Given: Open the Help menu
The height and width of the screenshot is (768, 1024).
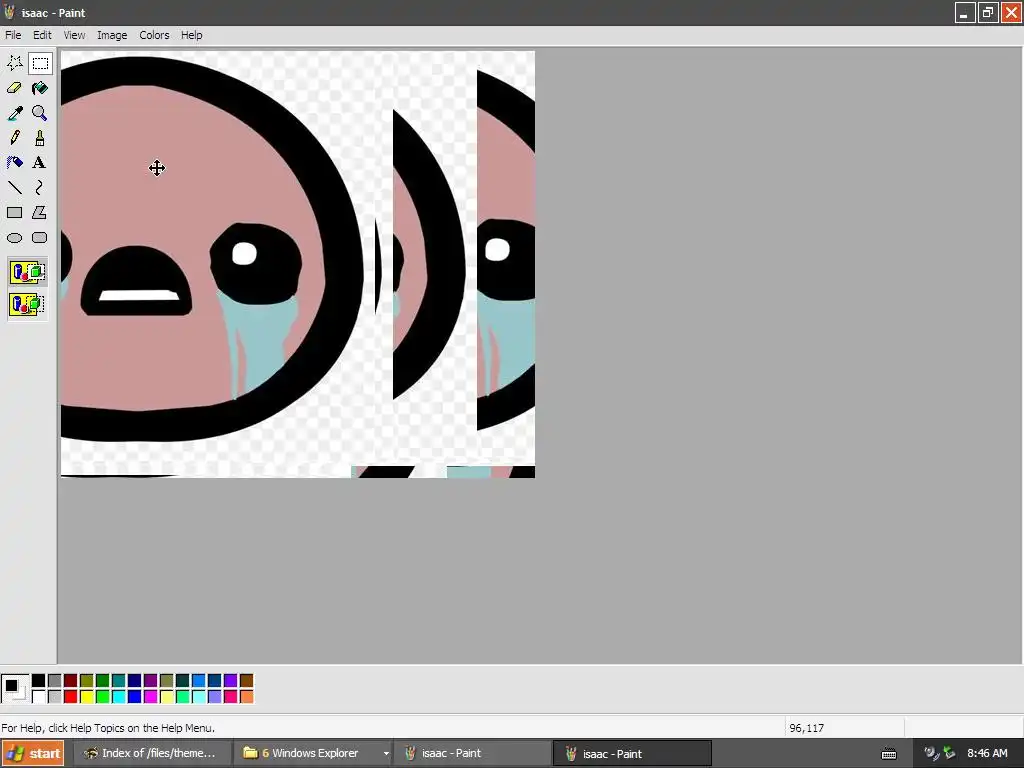Looking at the screenshot, I should click(x=191, y=35).
